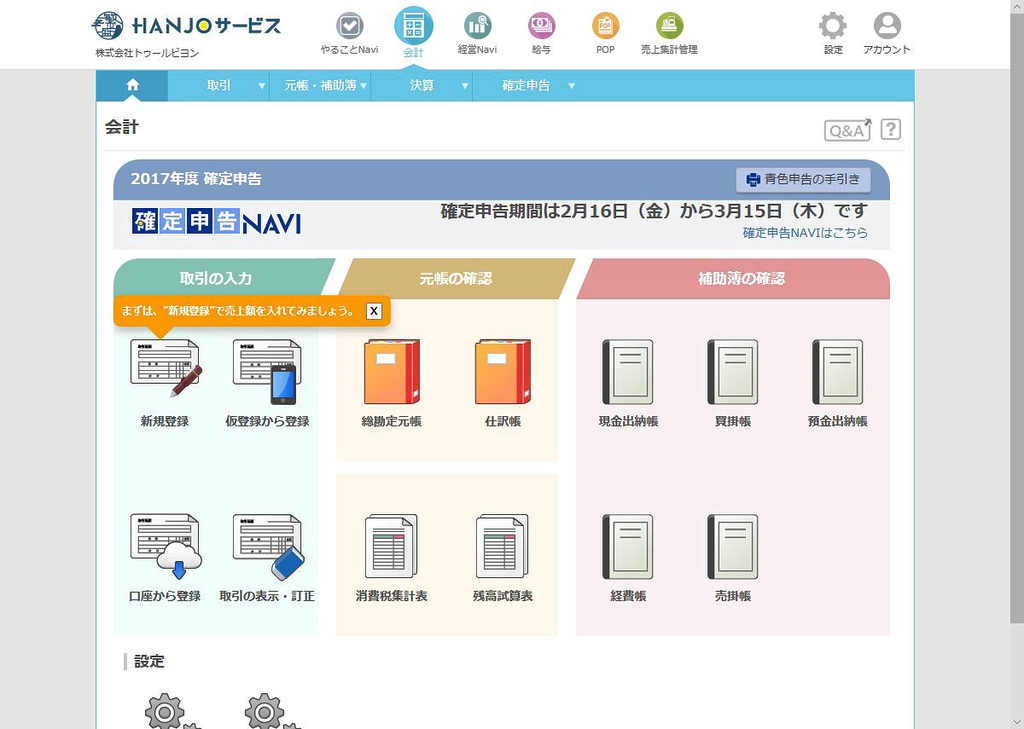Click the 経営Navi icon in header
Screen dimensions: 1024x729
[x=477, y=33]
